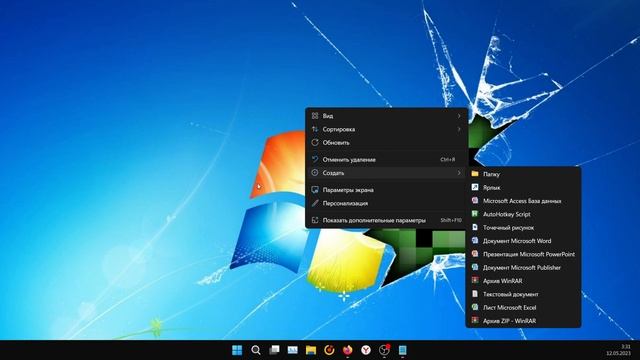Open taskbar Search magnifier
Image resolution: width=640 pixels, height=360 pixels.
coord(256,350)
